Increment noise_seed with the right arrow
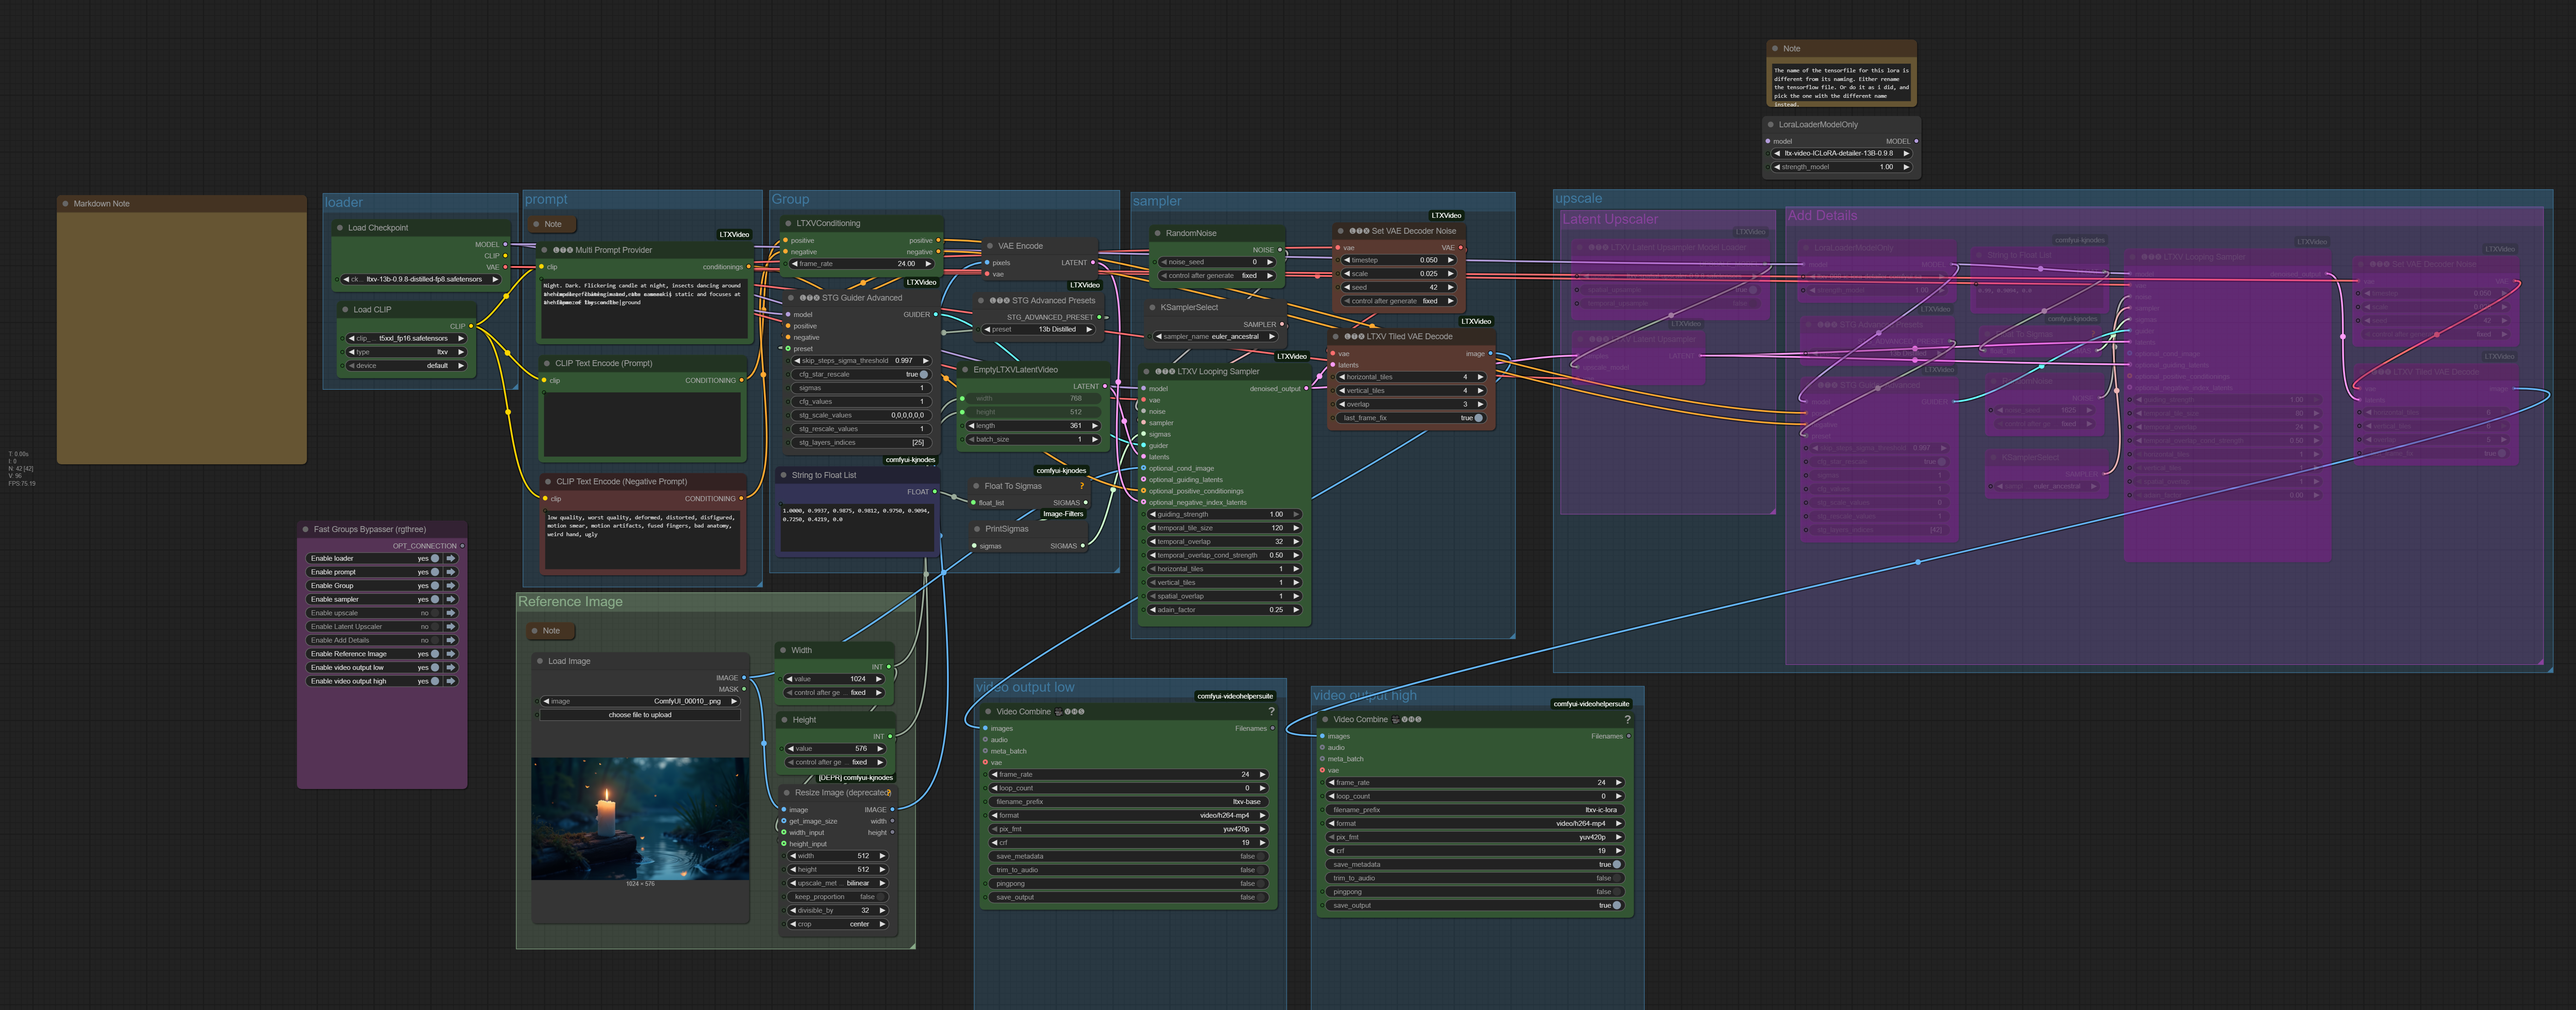The width and height of the screenshot is (2576, 1010). tap(1270, 262)
